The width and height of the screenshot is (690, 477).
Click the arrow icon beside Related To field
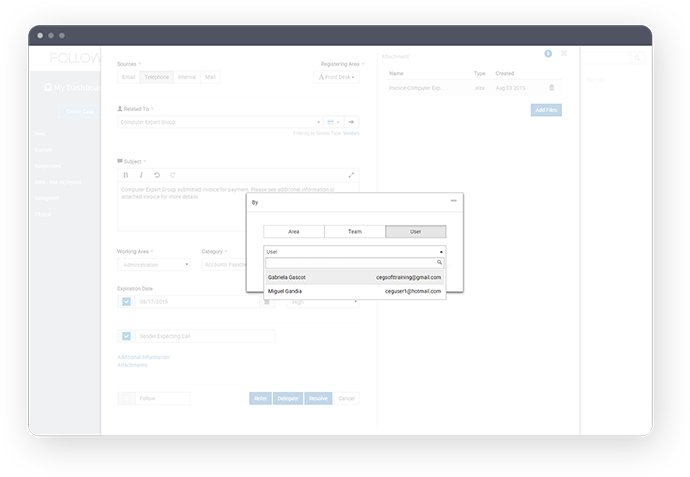click(351, 122)
